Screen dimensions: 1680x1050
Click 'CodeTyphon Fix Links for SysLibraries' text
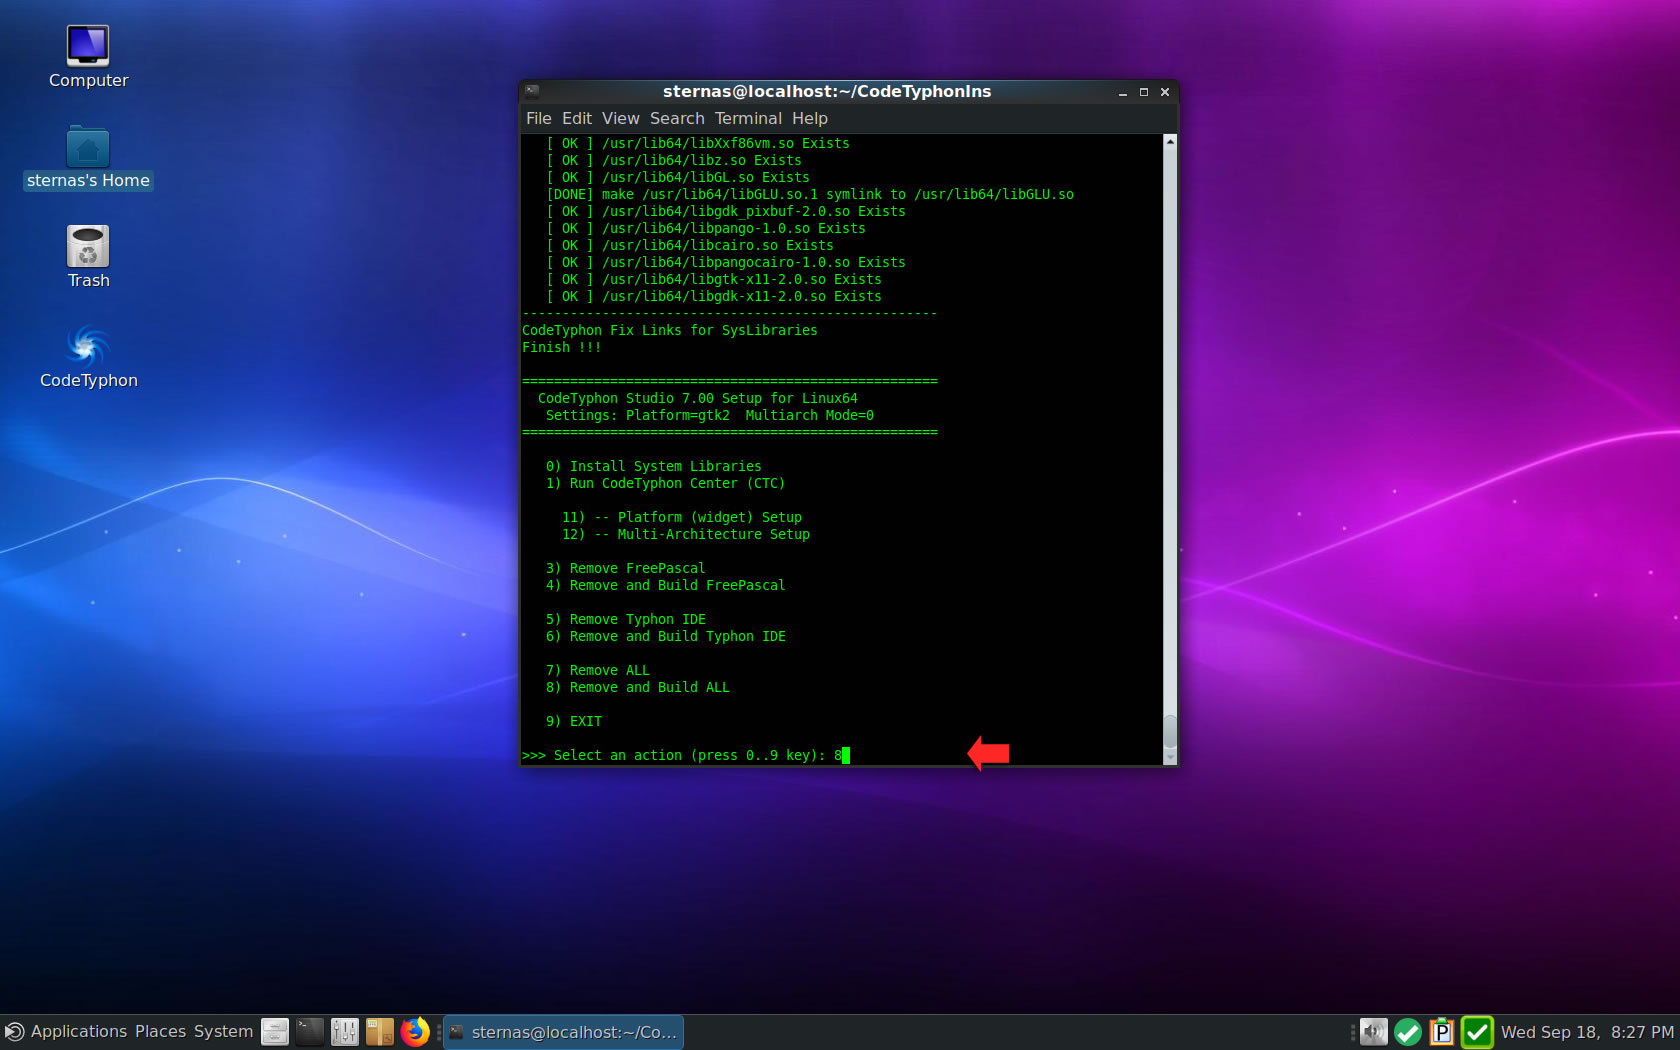coord(669,330)
